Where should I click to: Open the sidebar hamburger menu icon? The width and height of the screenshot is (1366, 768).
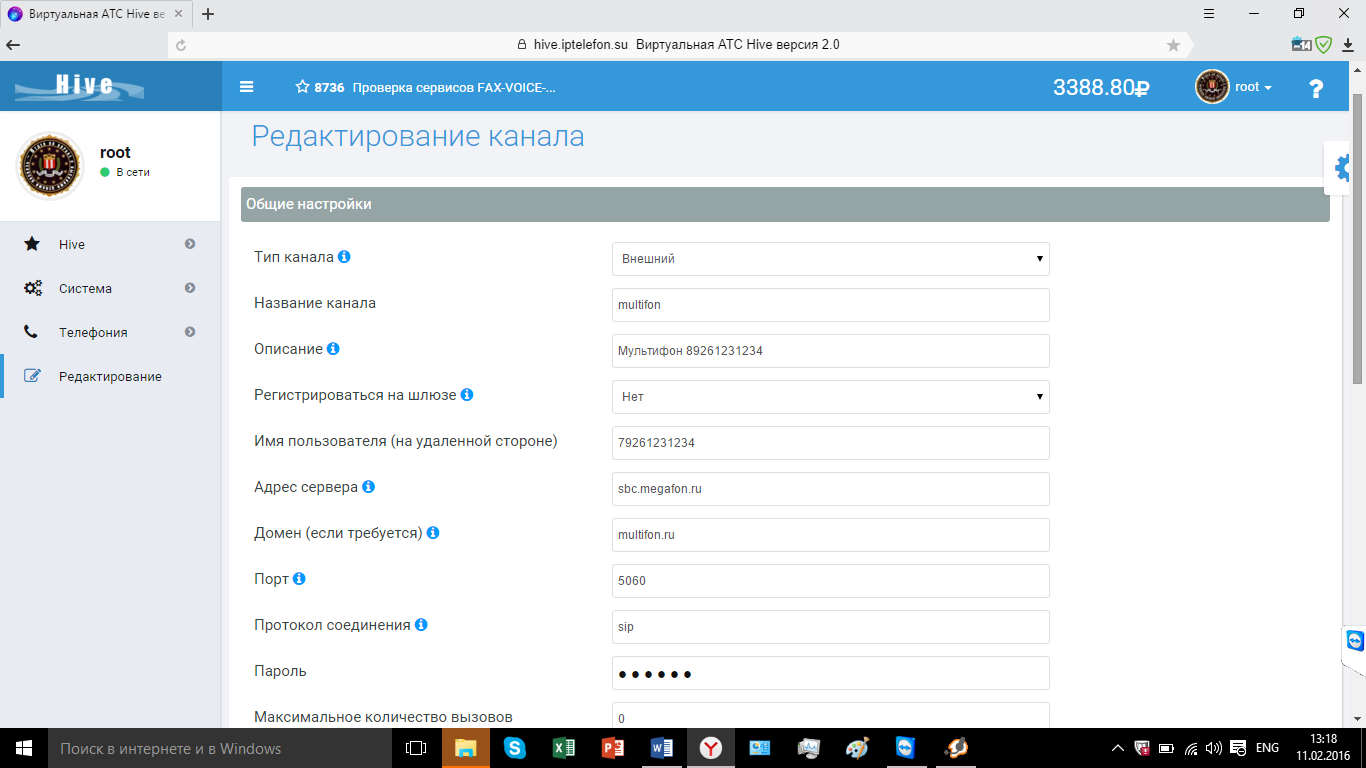pos(246,87)
